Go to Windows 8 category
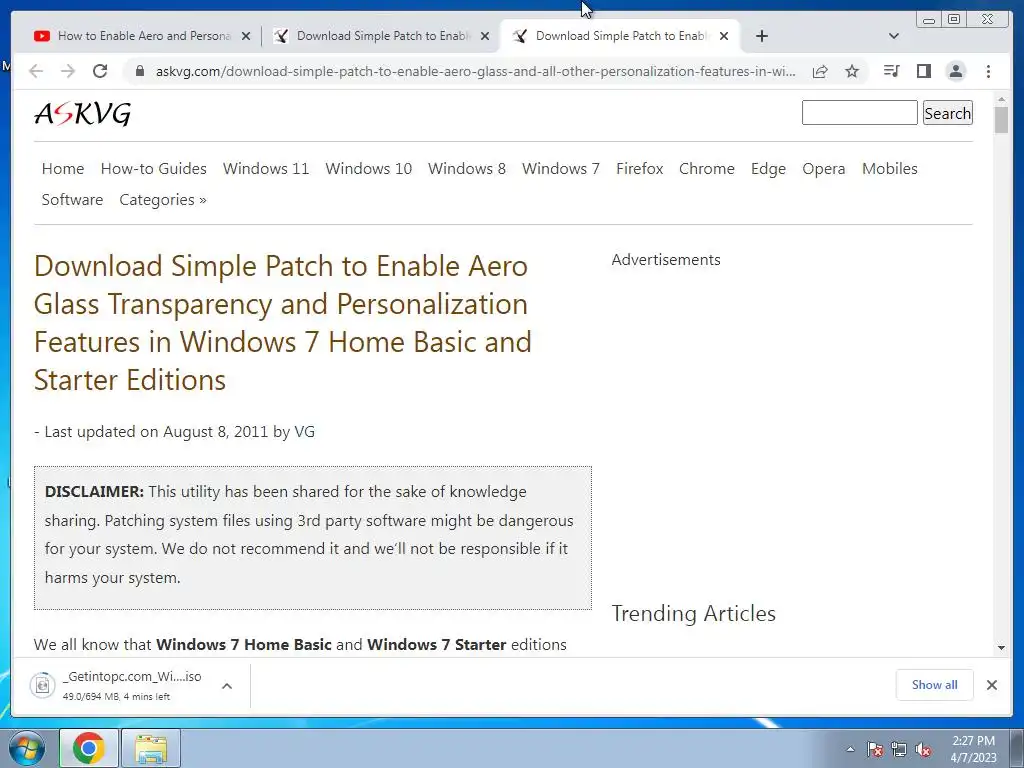The height and width of the screenshot is (768, 1024). [x=467, y=168]
